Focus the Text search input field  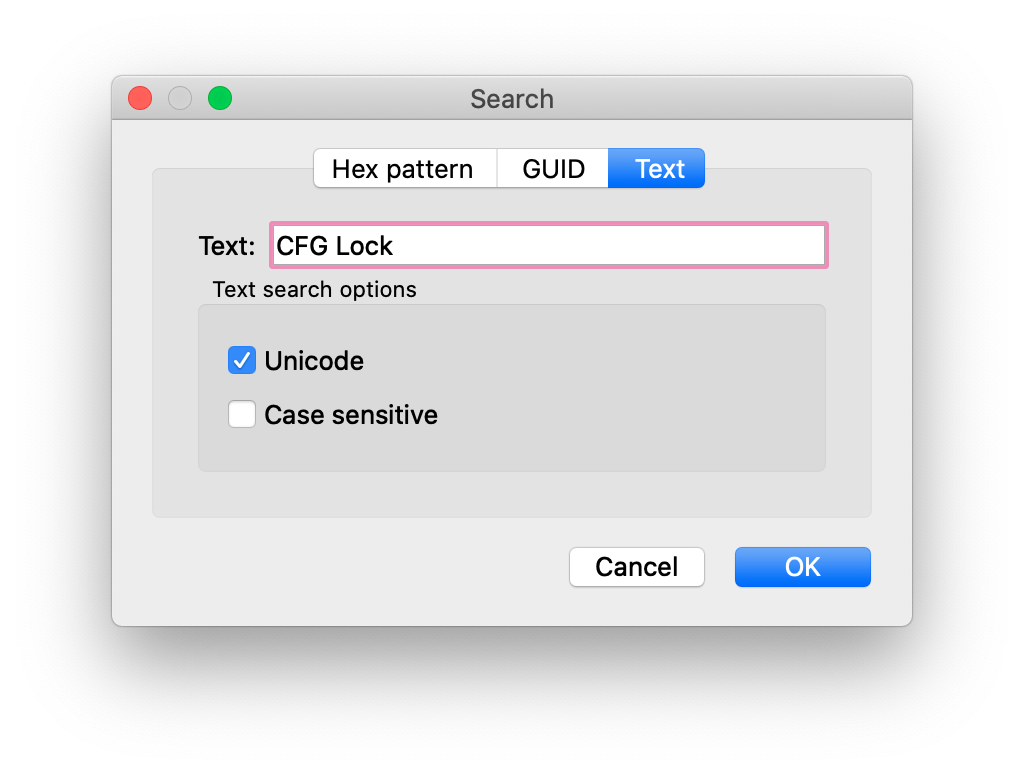pyautogui.click(x=549, y=245)
